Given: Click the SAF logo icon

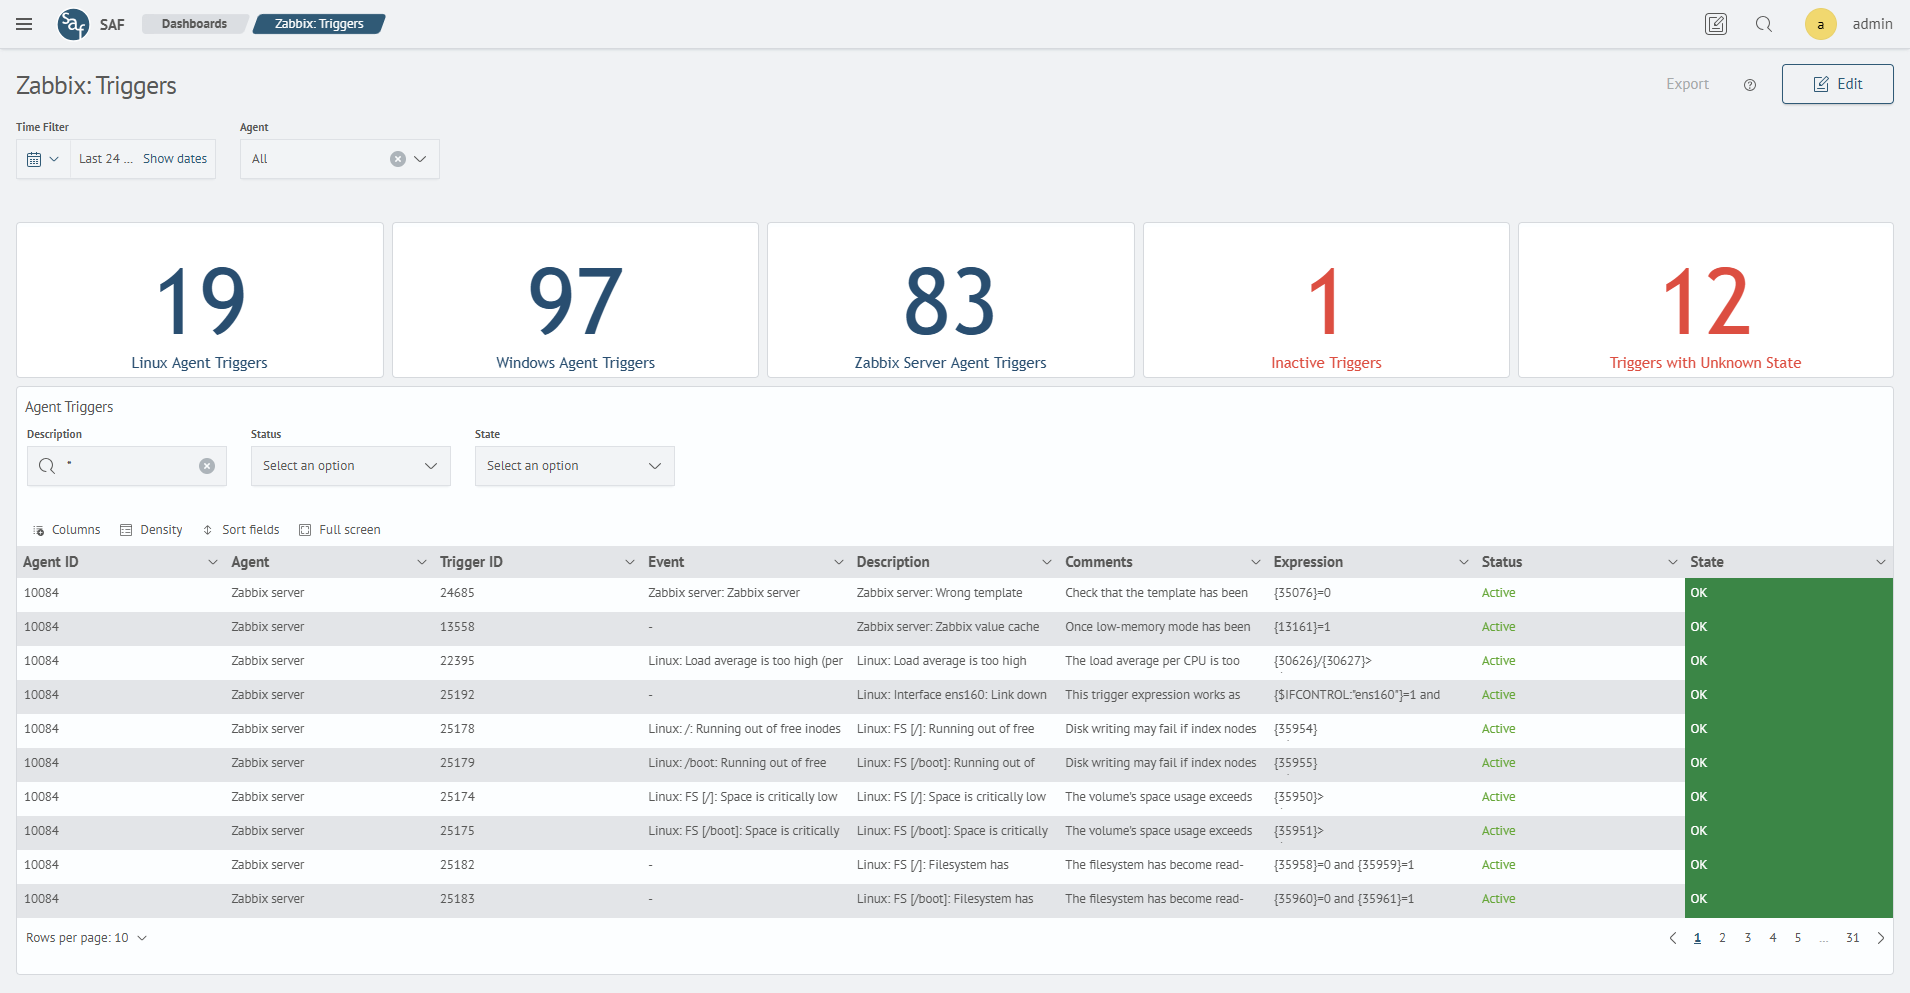Looking at the screenshot, I should [73, 24].
